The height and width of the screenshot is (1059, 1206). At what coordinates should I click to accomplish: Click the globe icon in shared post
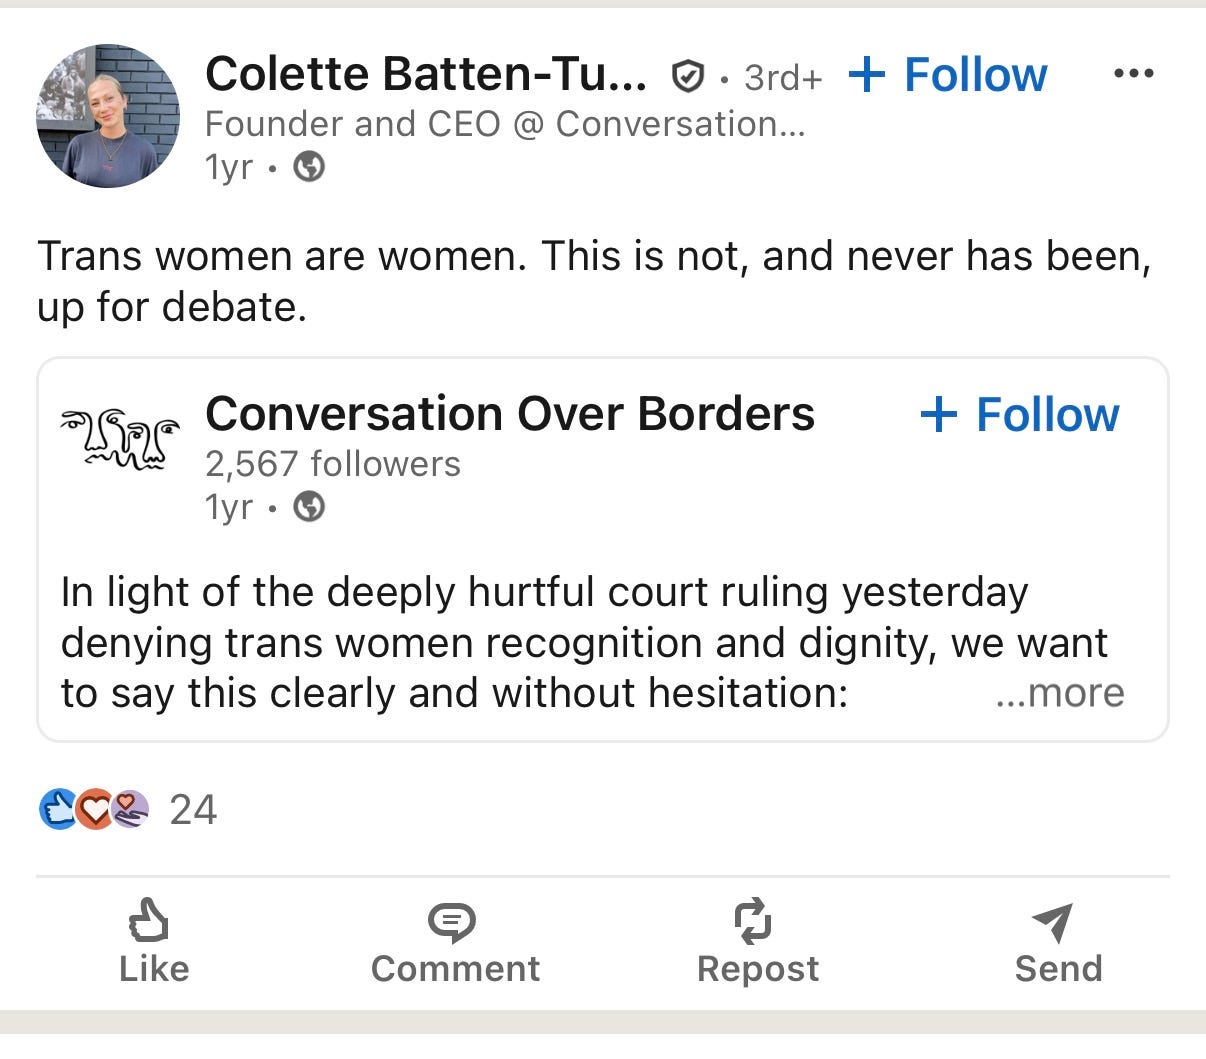pos(309,507)
